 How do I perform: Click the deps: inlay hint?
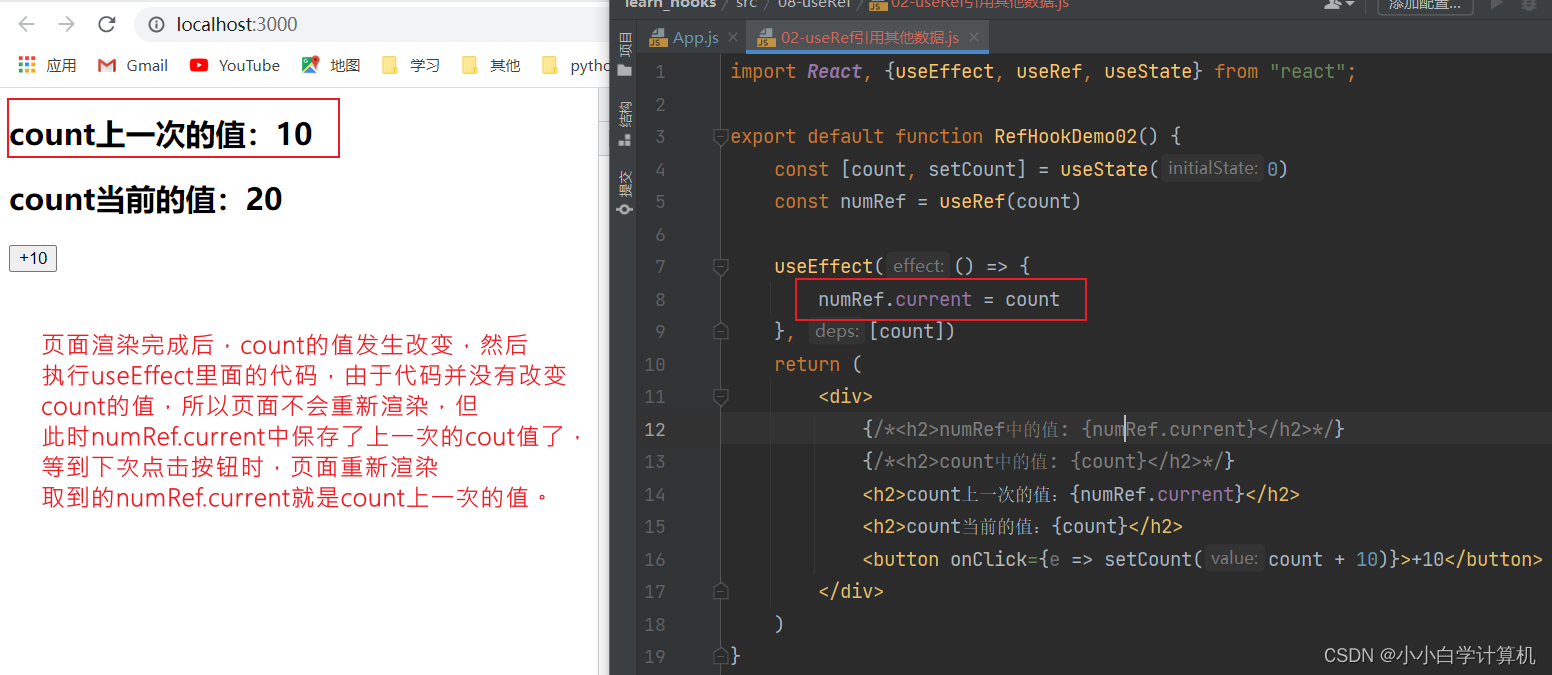coord(837,331)
